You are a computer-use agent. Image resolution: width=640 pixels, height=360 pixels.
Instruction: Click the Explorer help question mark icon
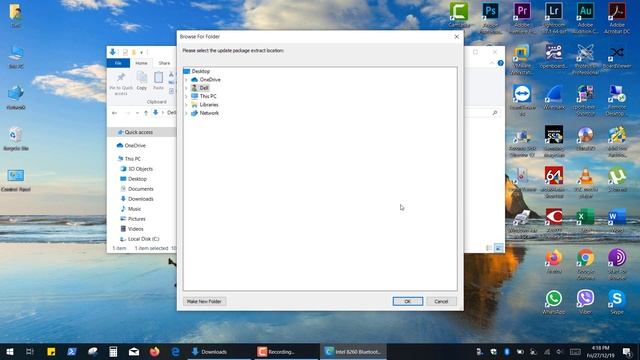pos(500,63)
